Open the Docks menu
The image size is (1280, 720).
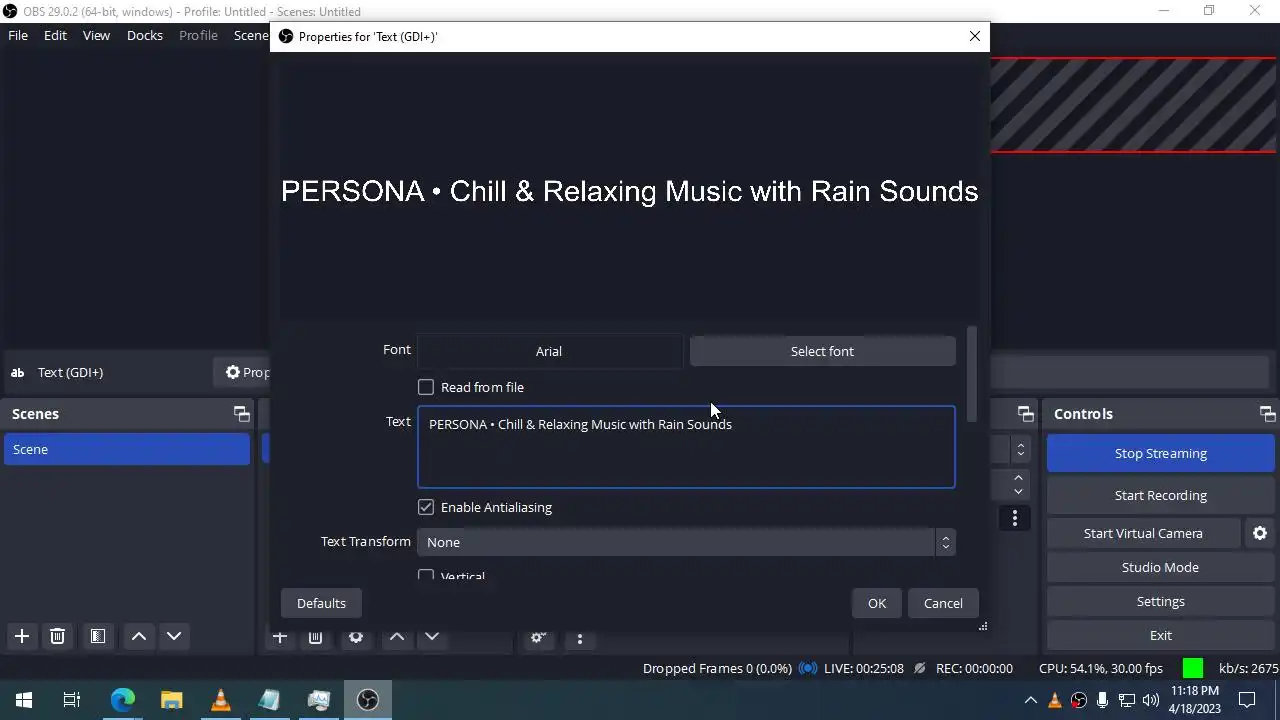144,35
